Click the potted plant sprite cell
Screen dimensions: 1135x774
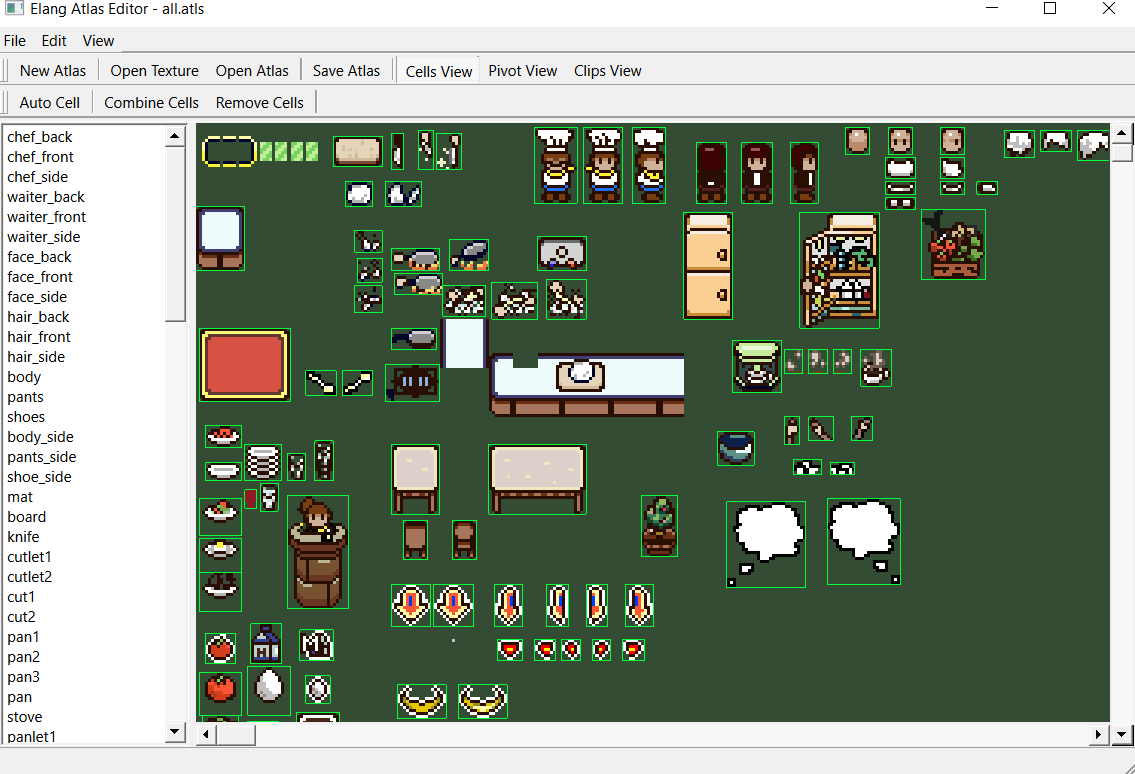(x=659, y=526)
